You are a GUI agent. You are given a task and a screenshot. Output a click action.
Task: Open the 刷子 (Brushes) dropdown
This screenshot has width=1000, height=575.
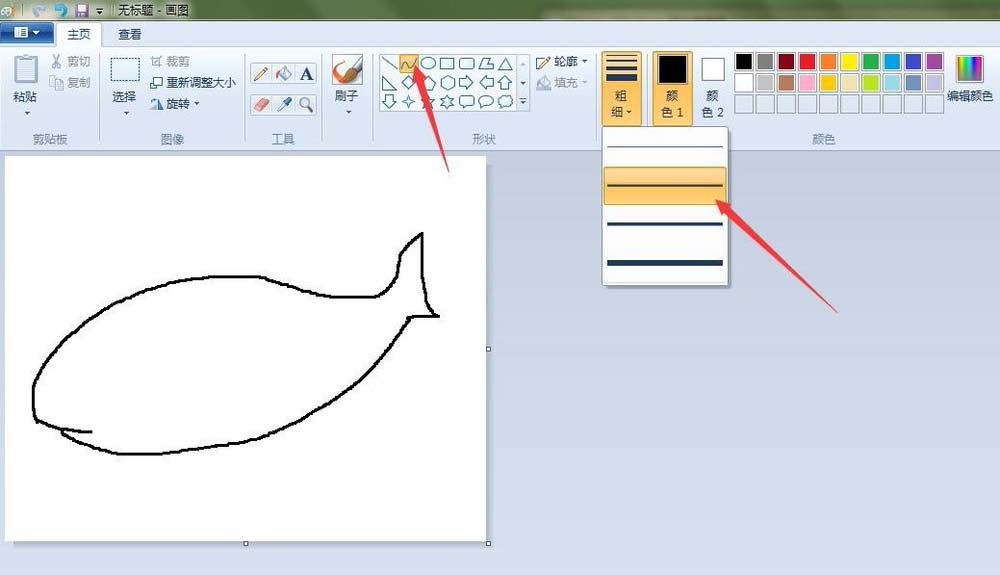tap(348, 112)
